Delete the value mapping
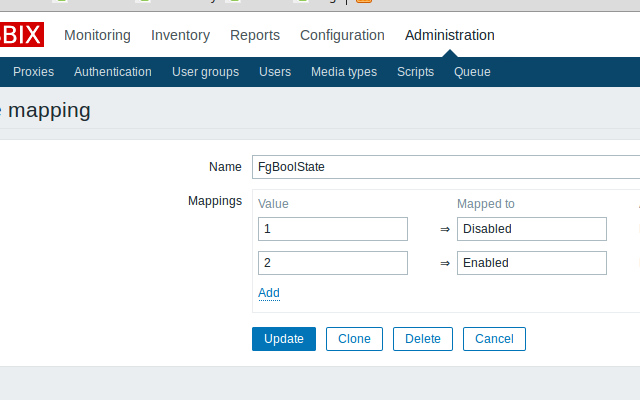 coord(422,339)
